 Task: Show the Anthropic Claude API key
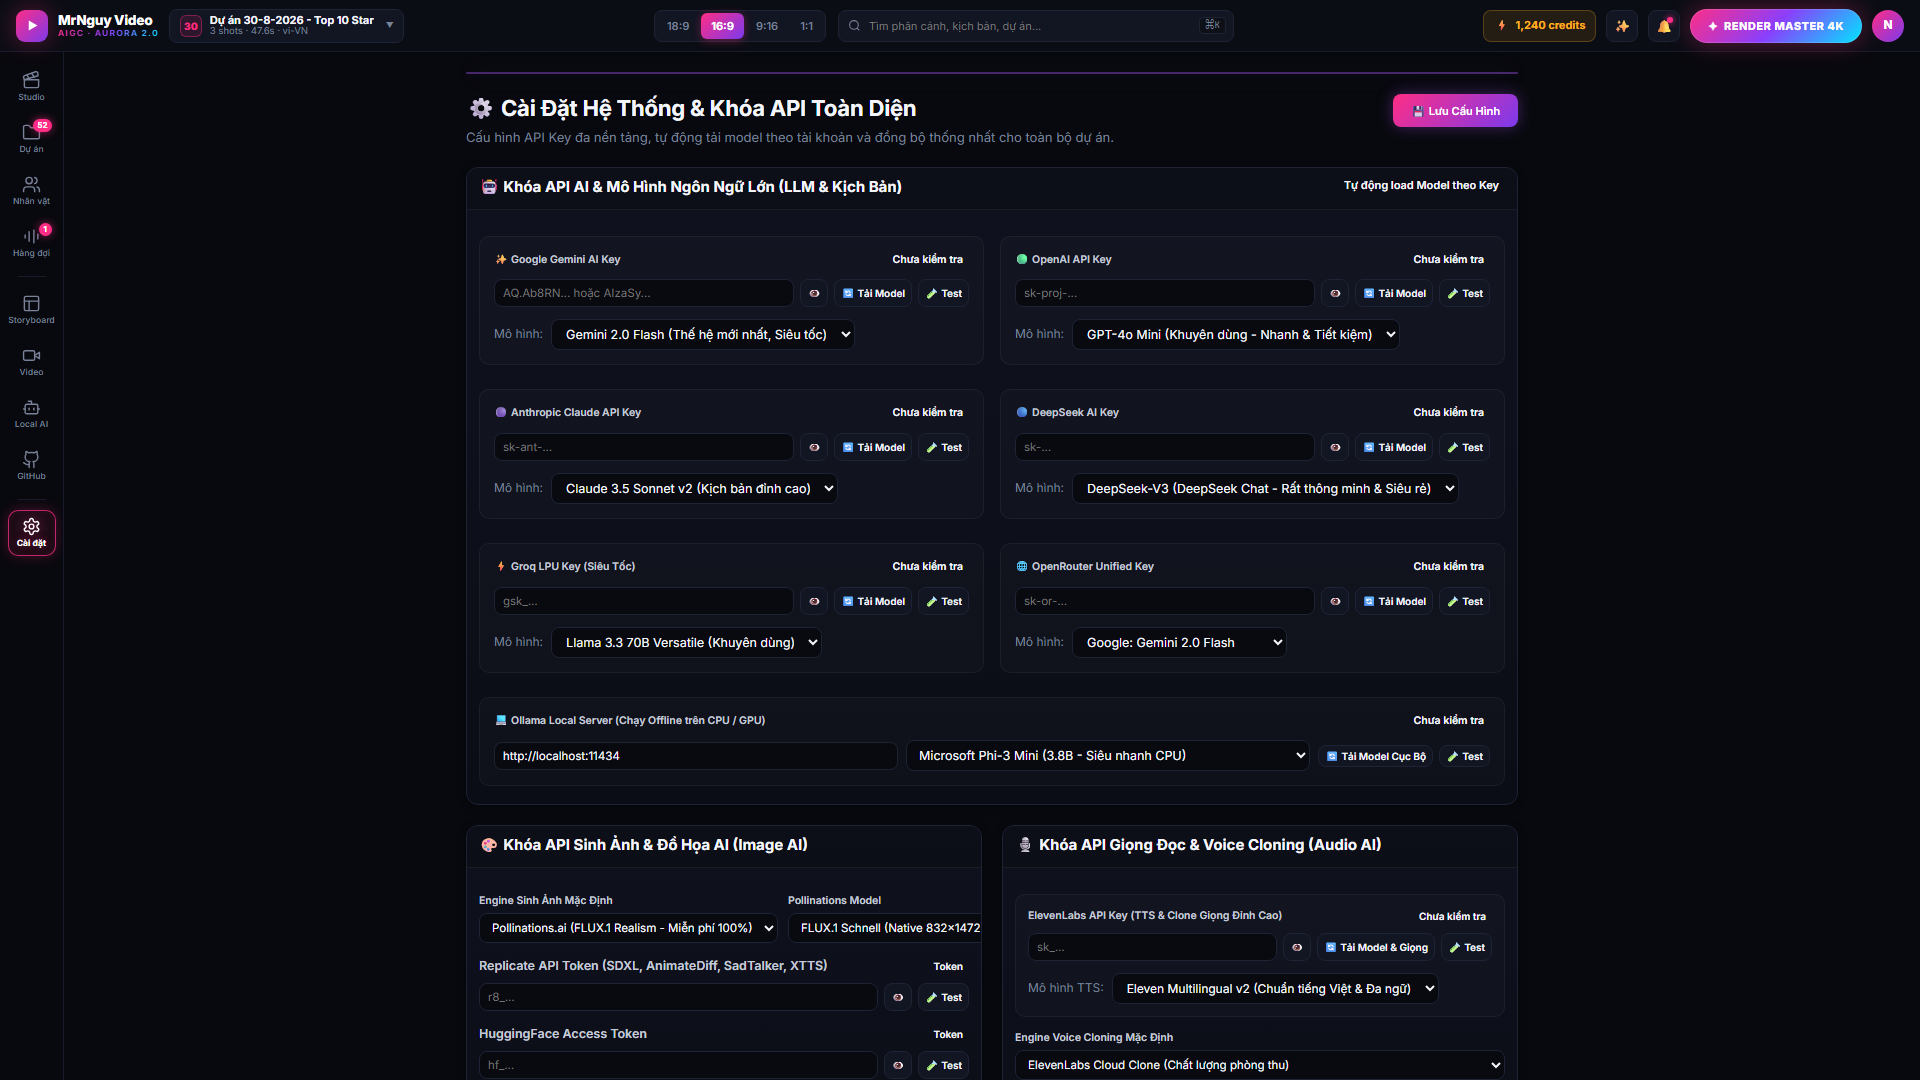click(x=814, y=447)
